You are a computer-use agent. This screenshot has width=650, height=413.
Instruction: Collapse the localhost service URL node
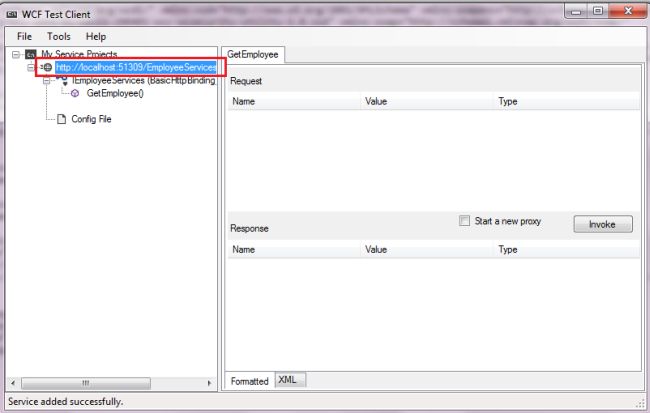31,67
